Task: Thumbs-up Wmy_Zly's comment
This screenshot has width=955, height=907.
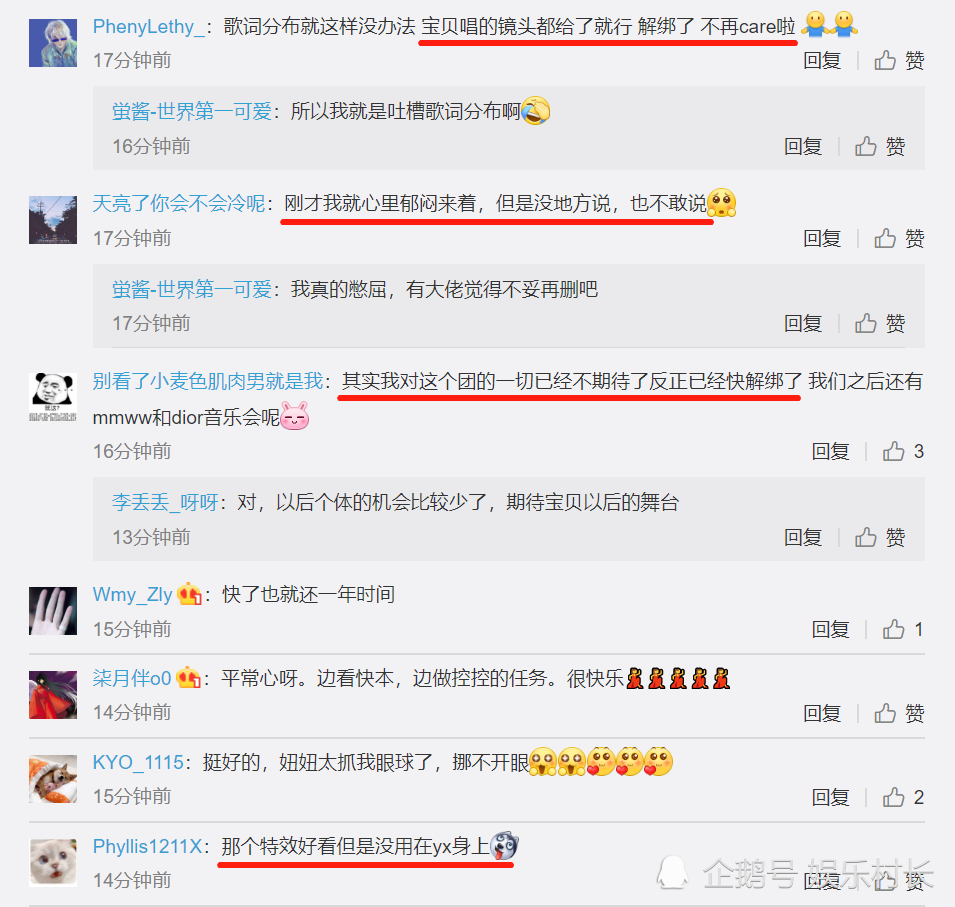Action: tap(903, 629)
